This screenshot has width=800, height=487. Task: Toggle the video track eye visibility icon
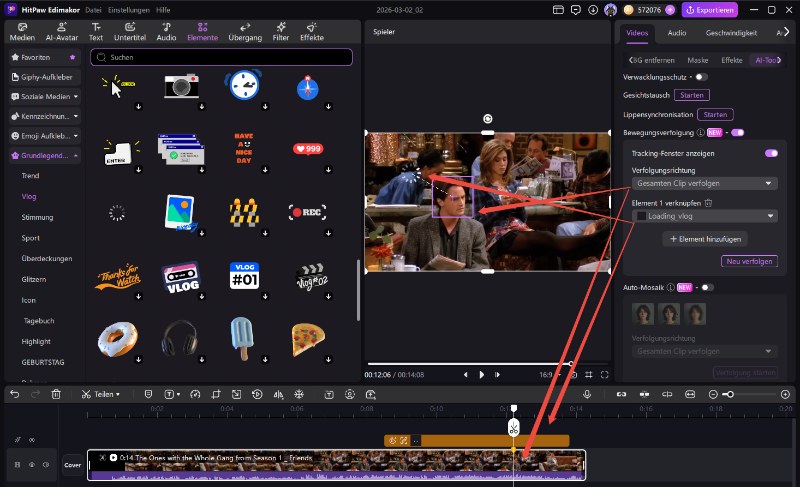(x=32, y=465)
